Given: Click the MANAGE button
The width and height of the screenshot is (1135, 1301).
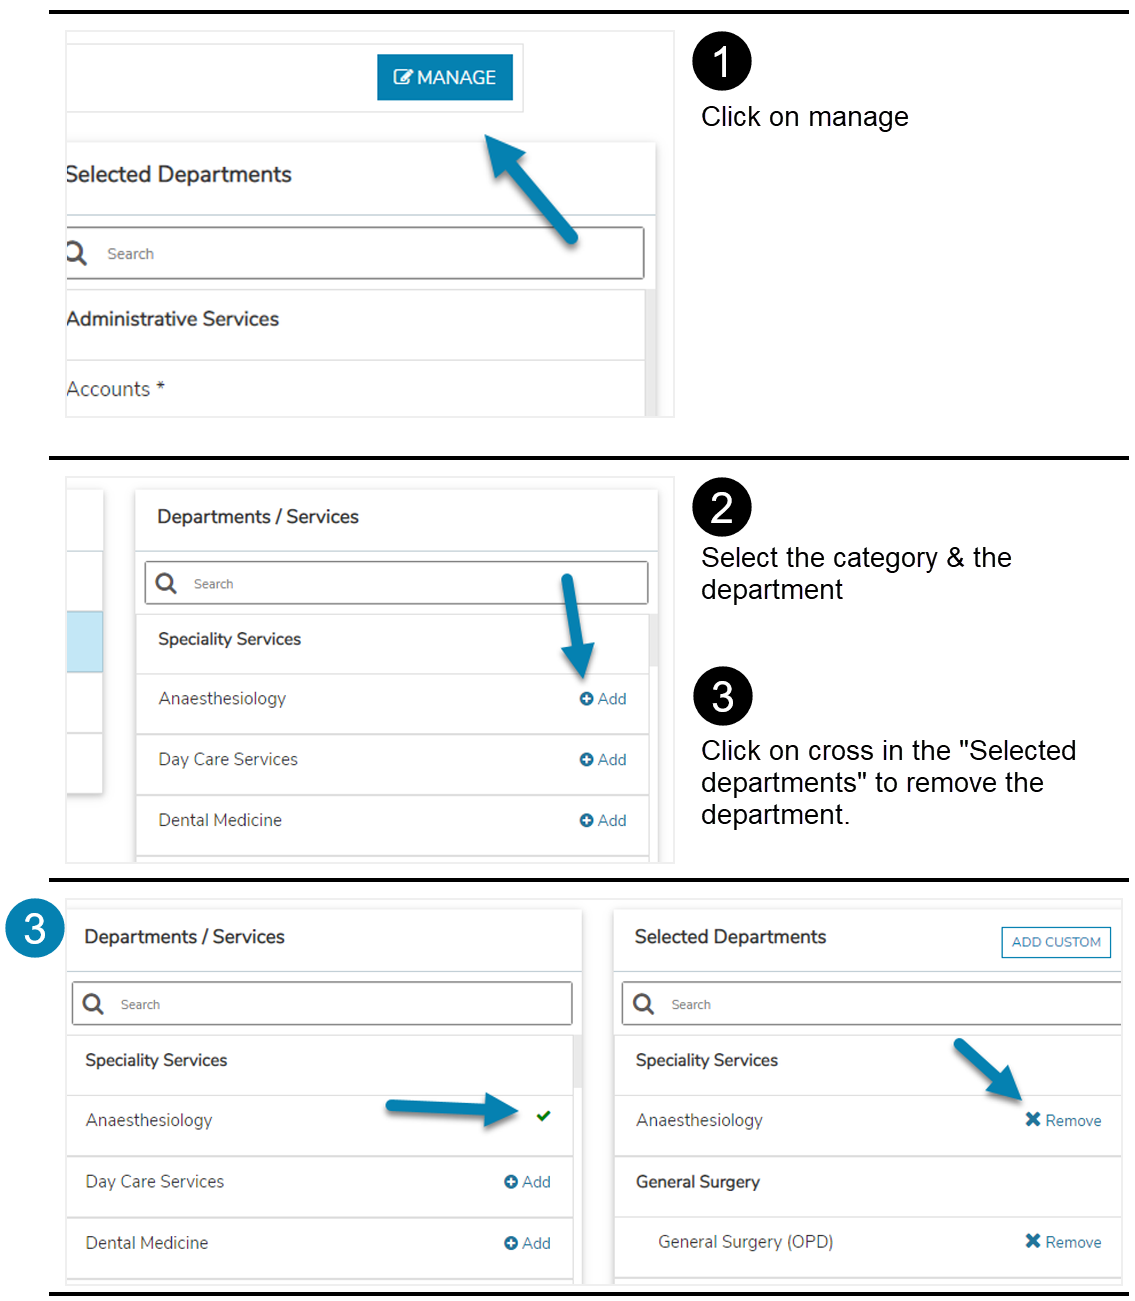Looking at the screenshot, I should (445, 77).
